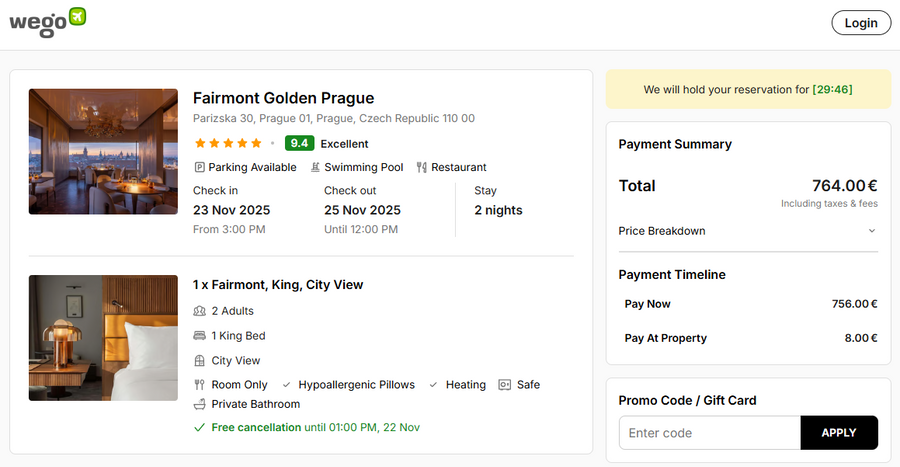Click the King Bed icon
The width and height of the screenshot is (900, 467).
tap(200, 336)
